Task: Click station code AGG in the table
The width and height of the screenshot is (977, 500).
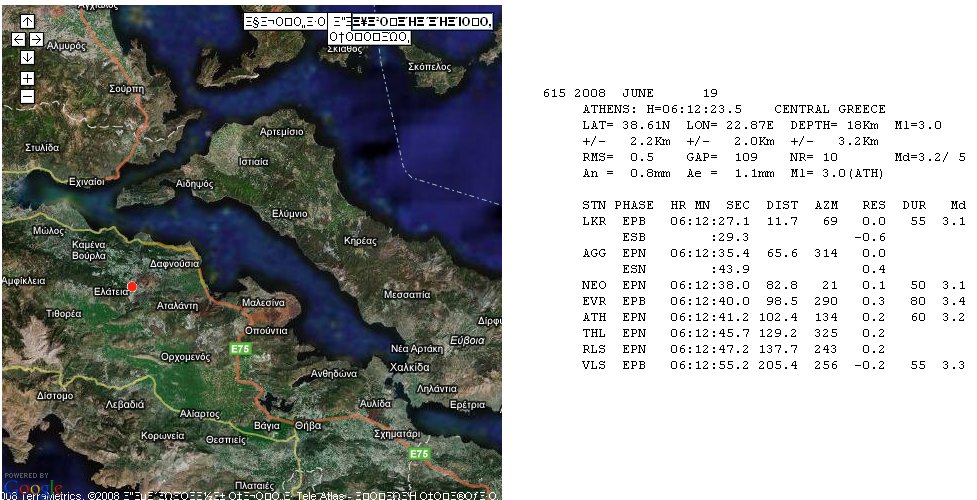Action: tap(594, 253)
